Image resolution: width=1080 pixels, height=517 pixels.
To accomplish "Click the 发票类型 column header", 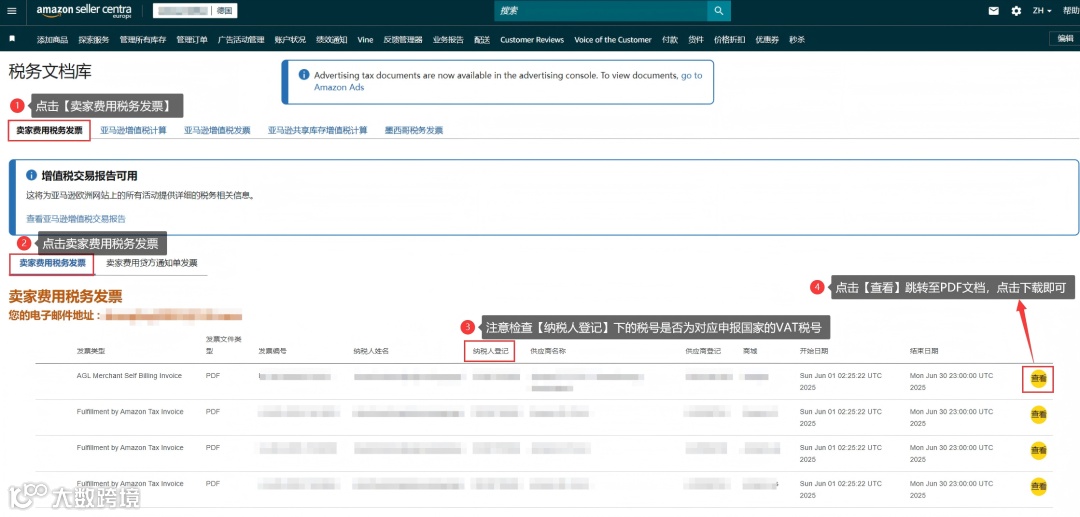I will (90, 351).
